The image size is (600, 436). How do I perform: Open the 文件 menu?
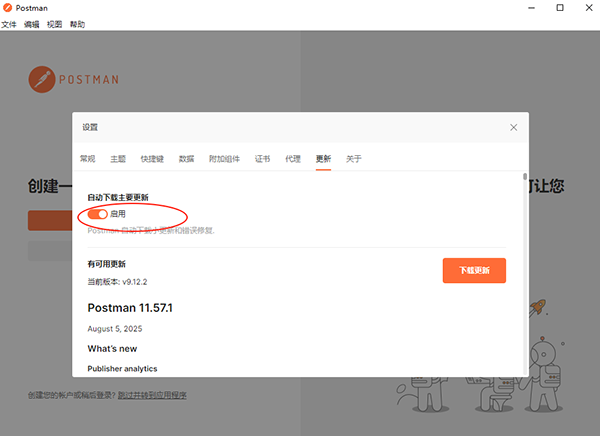pyautogui.click(x=9, y=24)
